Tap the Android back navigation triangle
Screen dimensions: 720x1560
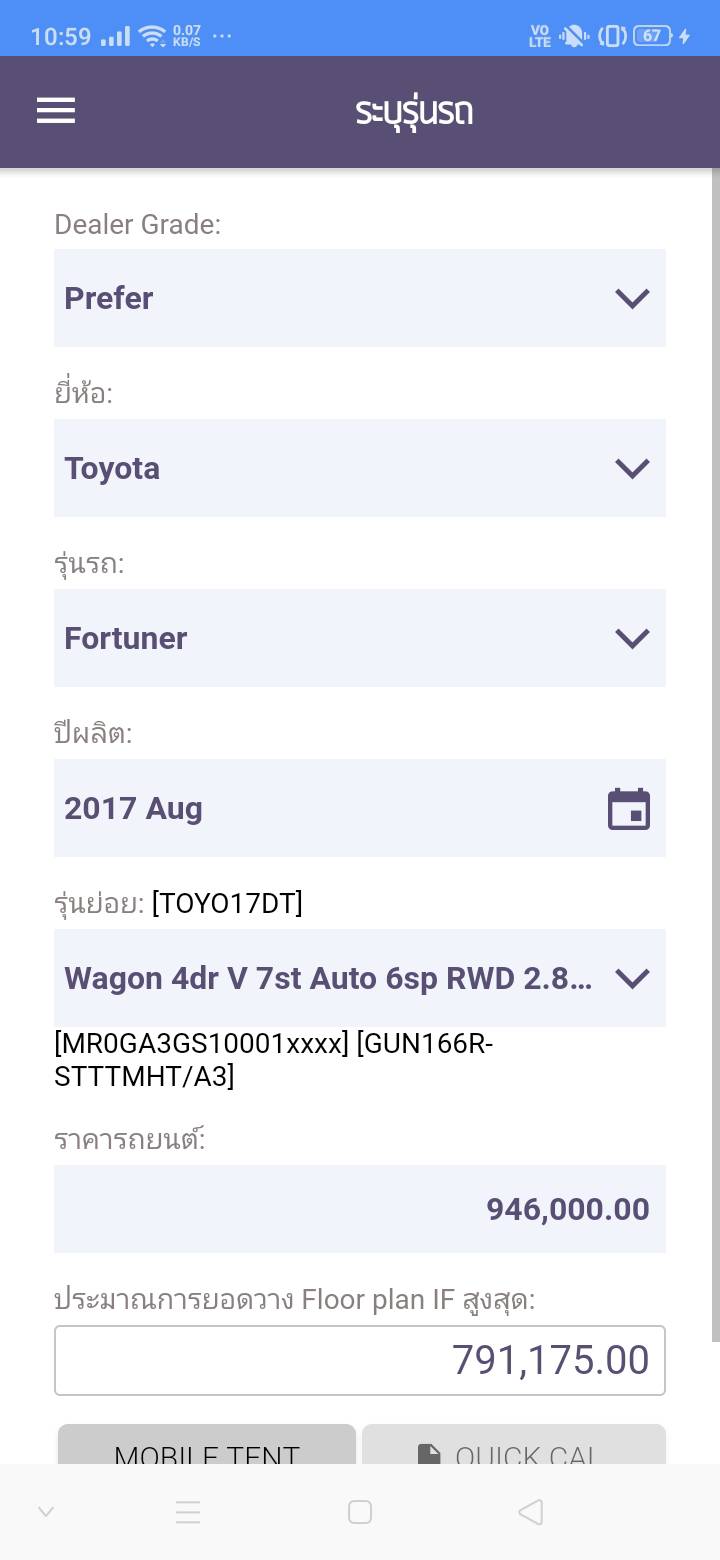(x=531, y=1512)
